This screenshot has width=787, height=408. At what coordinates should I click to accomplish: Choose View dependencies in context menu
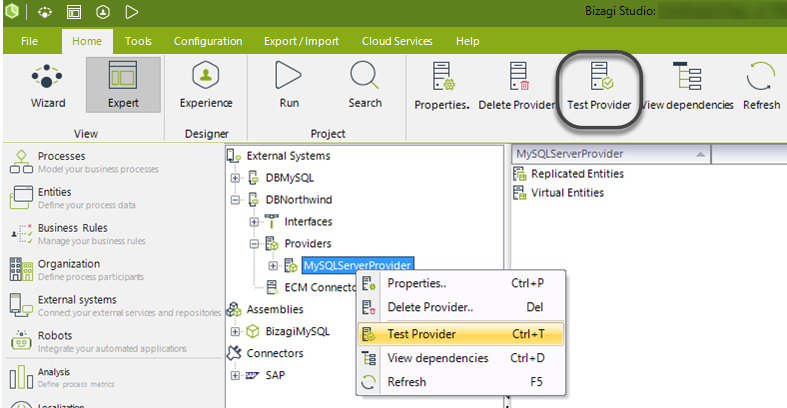tap(462, 358)
